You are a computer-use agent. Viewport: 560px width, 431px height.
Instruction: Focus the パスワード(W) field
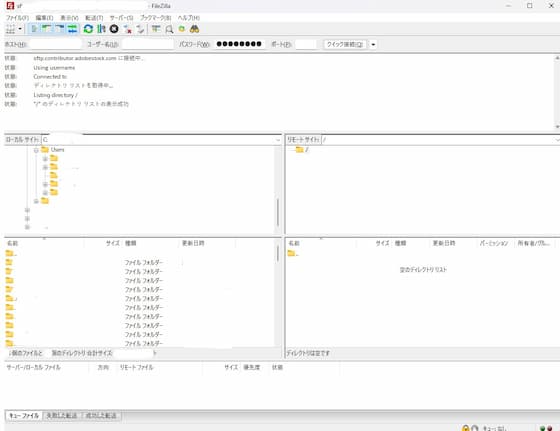(x=239, y=44)
